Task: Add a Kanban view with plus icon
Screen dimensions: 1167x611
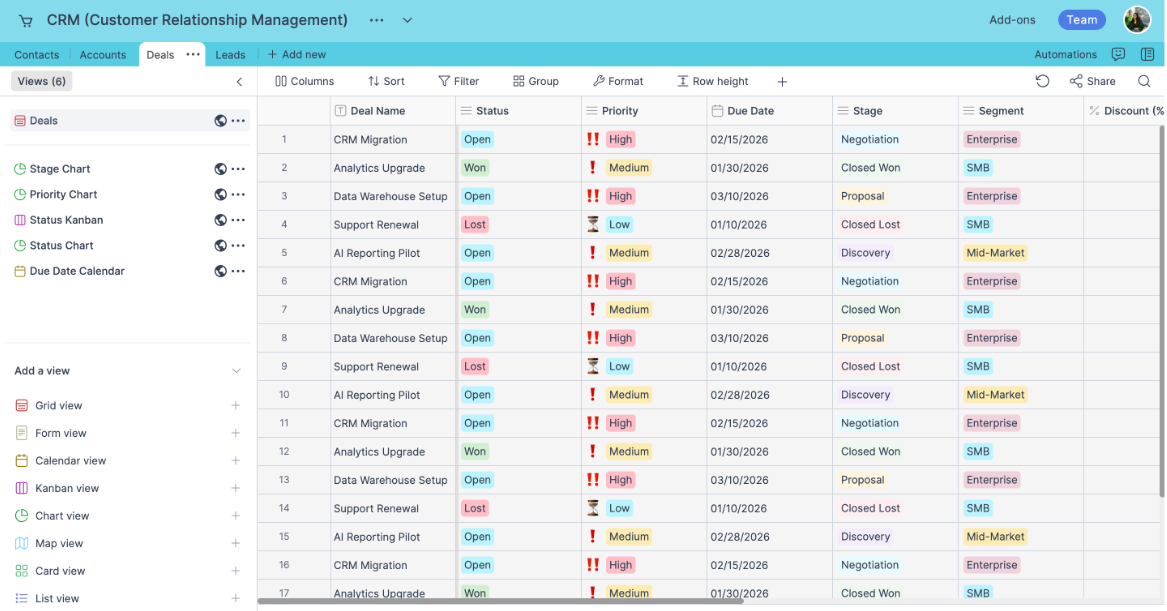Action: click(236, 488)
